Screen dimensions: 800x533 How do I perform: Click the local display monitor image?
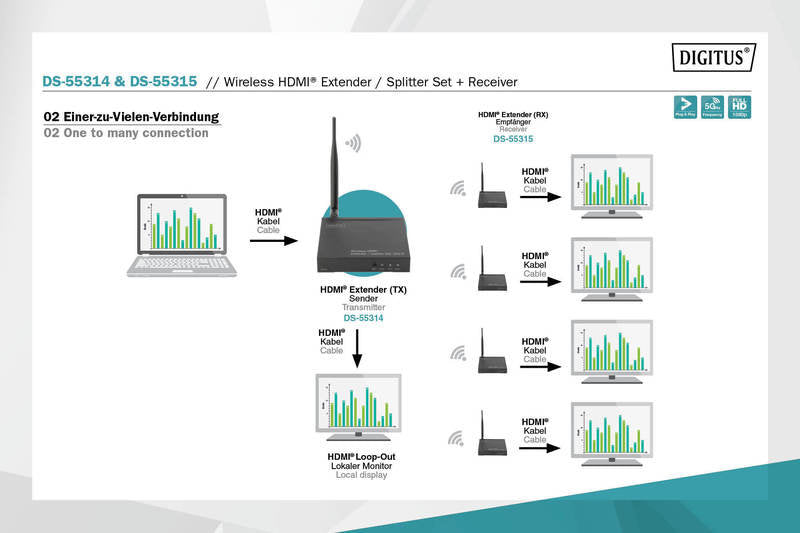coord(358,408)
